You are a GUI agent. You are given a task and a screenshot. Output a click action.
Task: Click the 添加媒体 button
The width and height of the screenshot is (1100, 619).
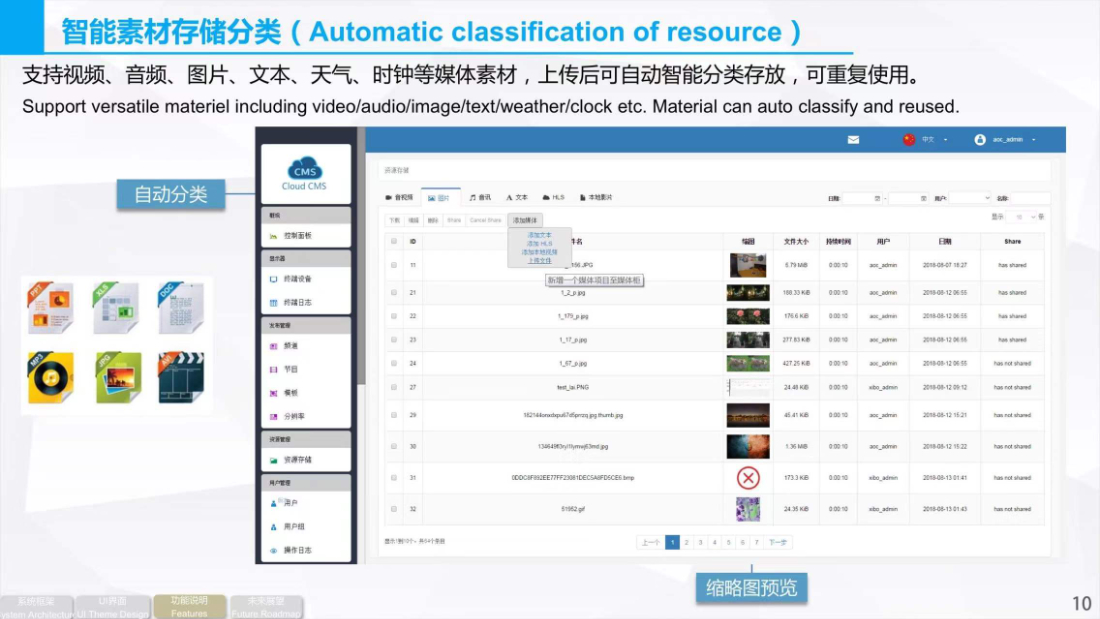[524, 220]
